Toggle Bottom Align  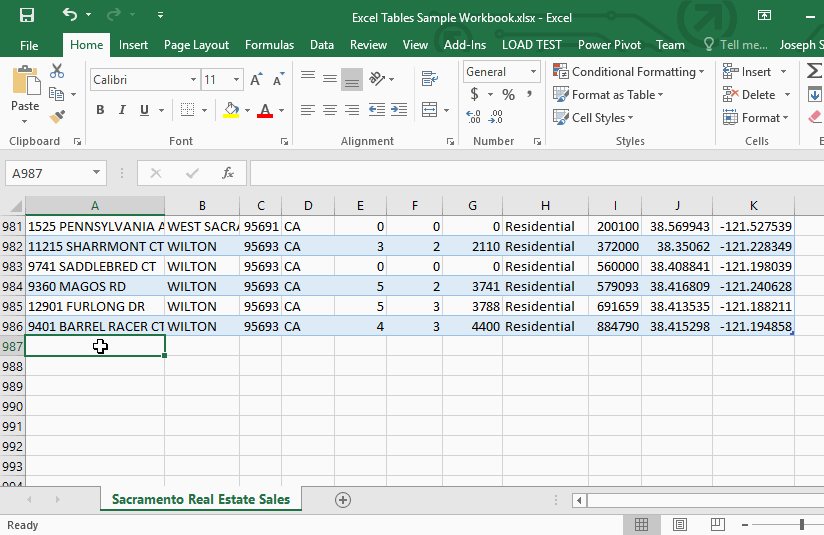[352, 79]
